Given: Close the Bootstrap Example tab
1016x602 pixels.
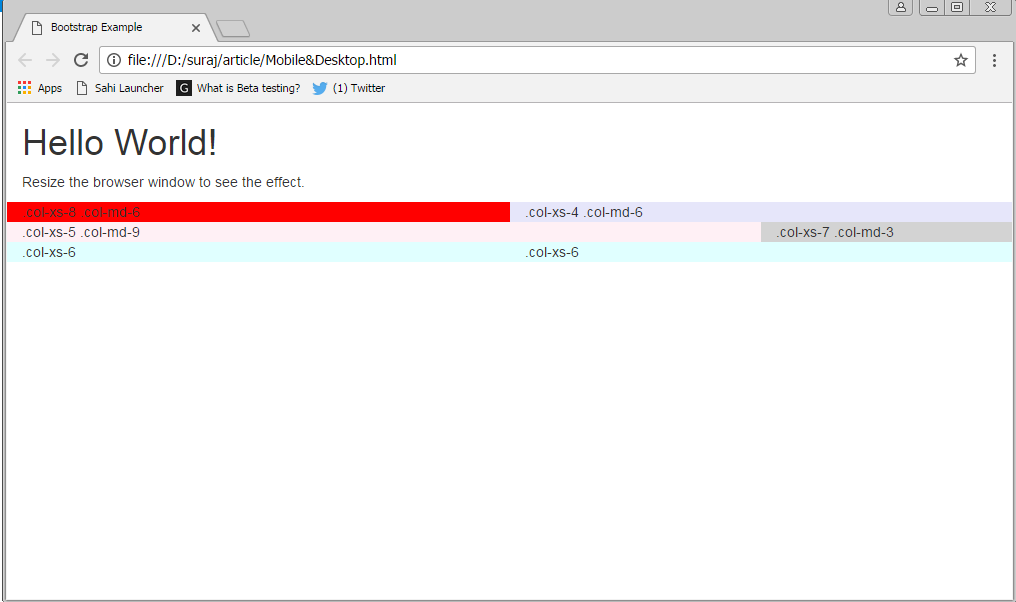Looking at the screenshot, I should (196, 28).
